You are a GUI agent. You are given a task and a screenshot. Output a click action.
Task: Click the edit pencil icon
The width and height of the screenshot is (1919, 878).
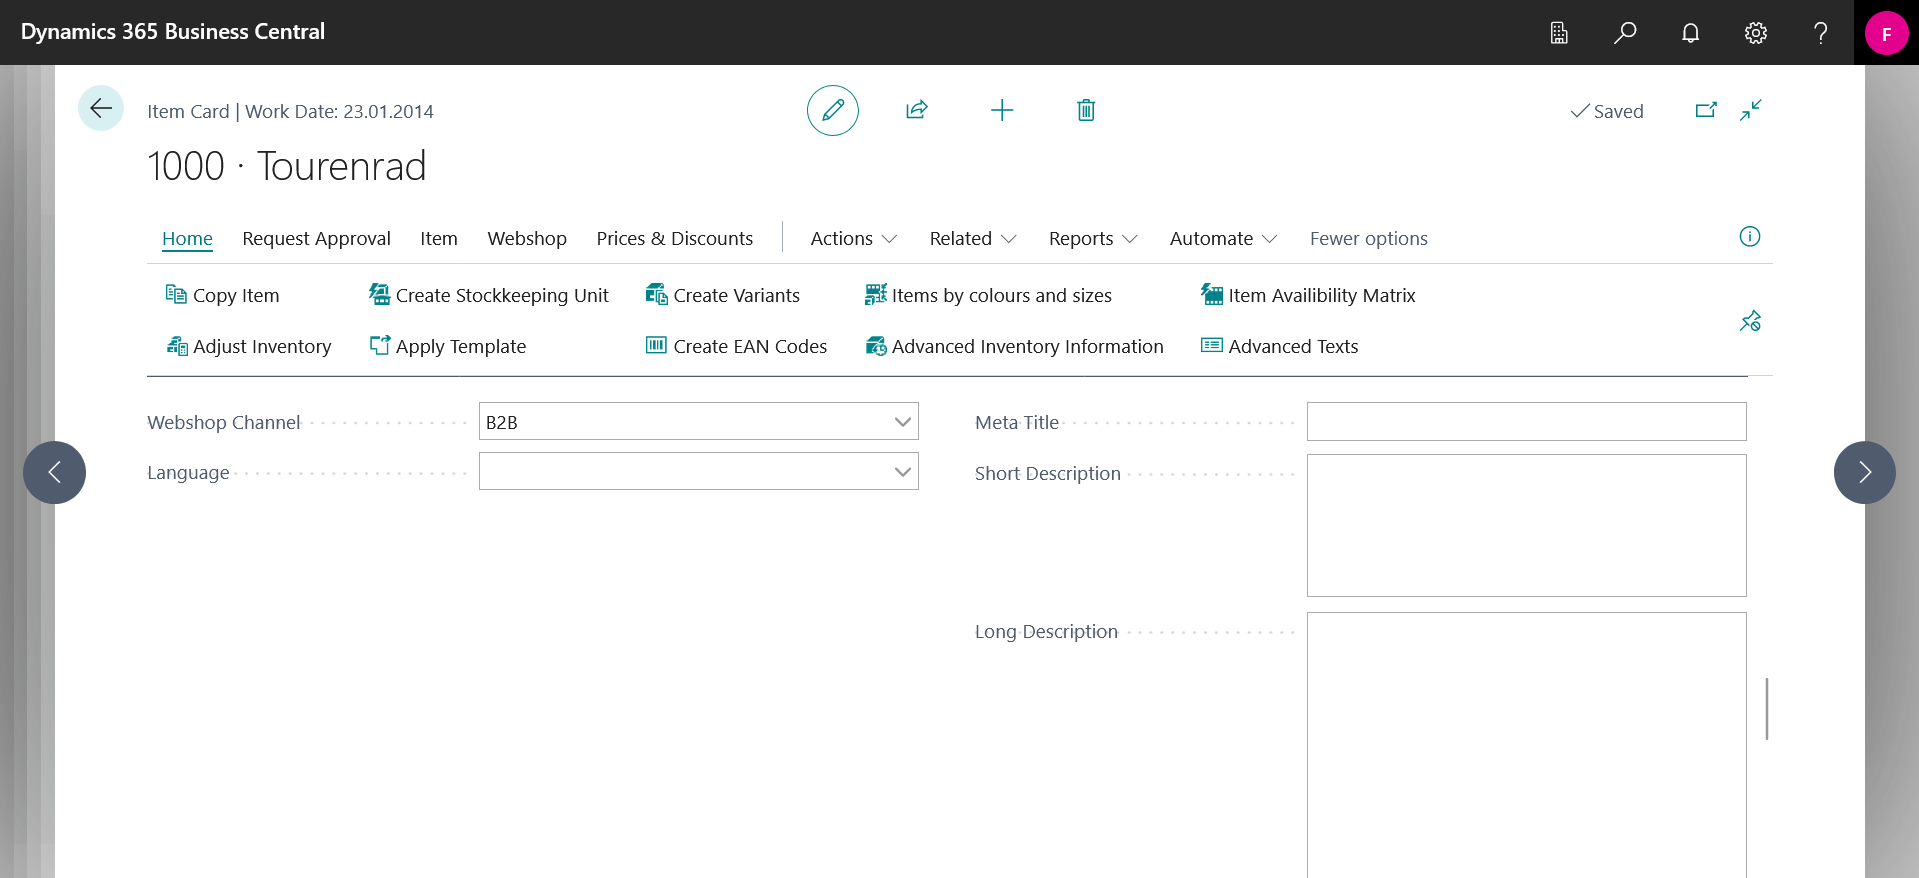(833, 110)
